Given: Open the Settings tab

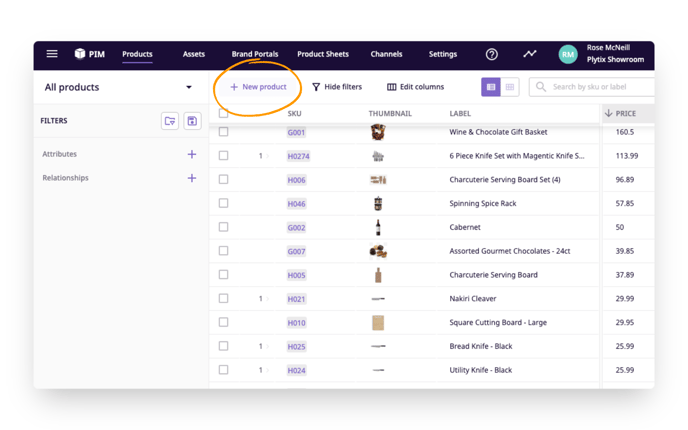Looking at the screenshot, I should (443, 54).
